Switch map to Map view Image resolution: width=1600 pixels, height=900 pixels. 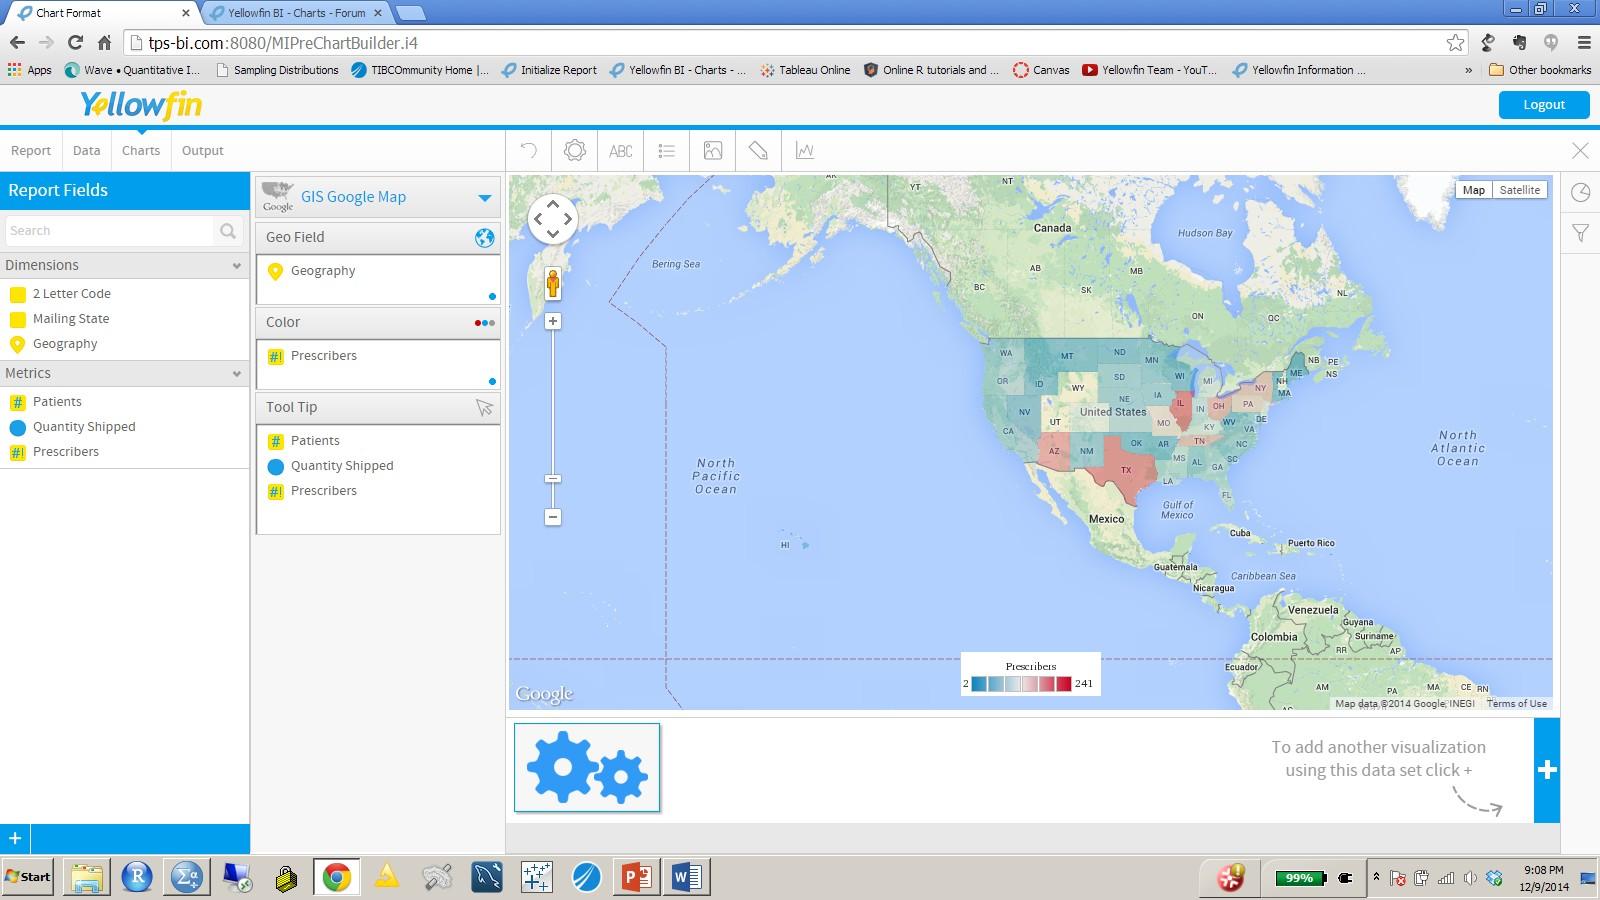[x=1474, y=190]
